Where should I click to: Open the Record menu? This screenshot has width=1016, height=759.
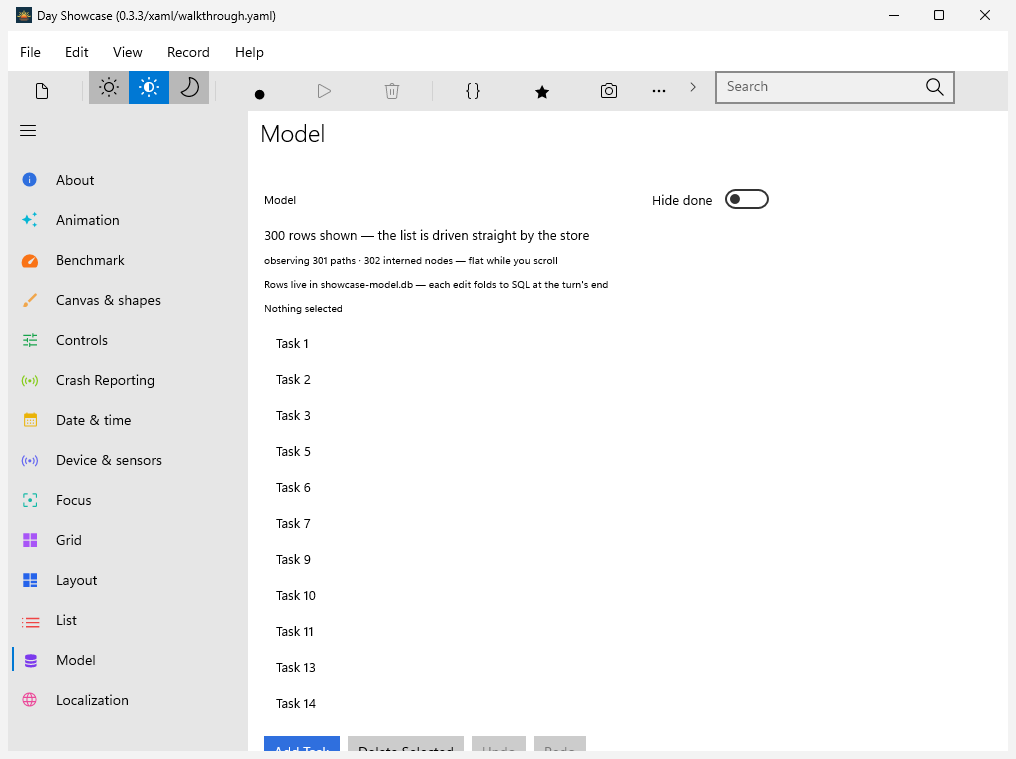coord(189,53)
